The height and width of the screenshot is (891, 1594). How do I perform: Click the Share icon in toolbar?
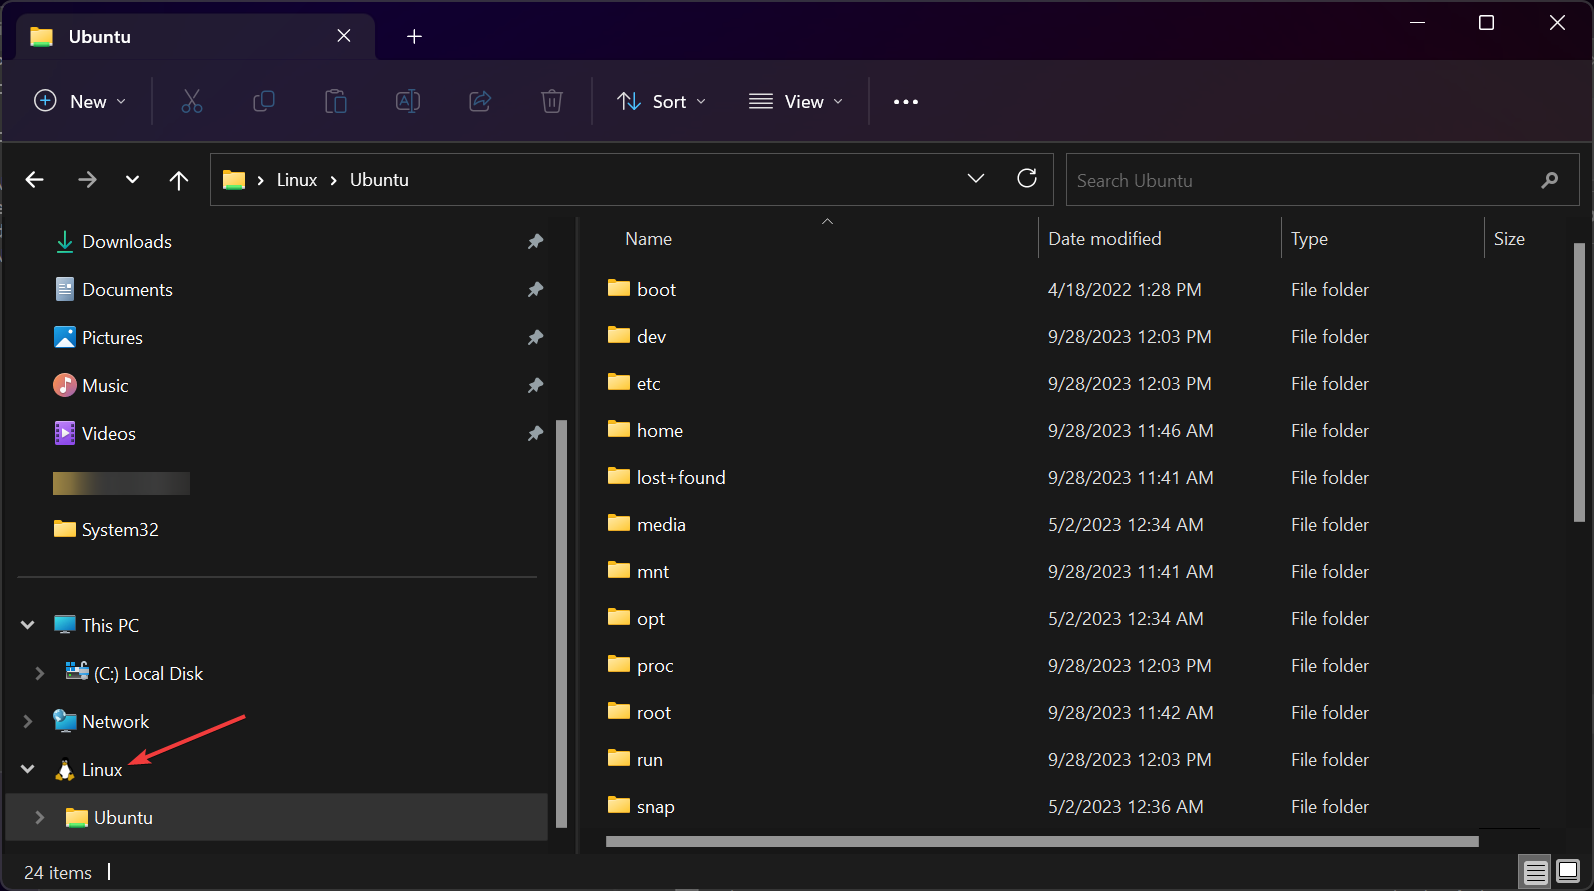[x=480, y=101]
